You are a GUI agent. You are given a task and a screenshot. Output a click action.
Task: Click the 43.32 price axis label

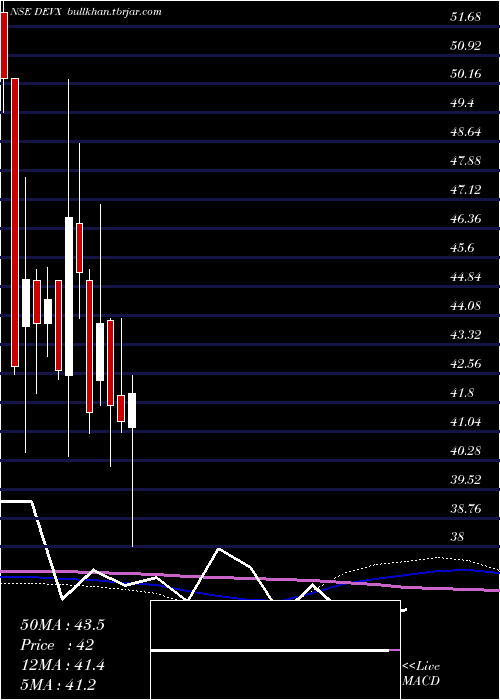(x=466, y=335)
